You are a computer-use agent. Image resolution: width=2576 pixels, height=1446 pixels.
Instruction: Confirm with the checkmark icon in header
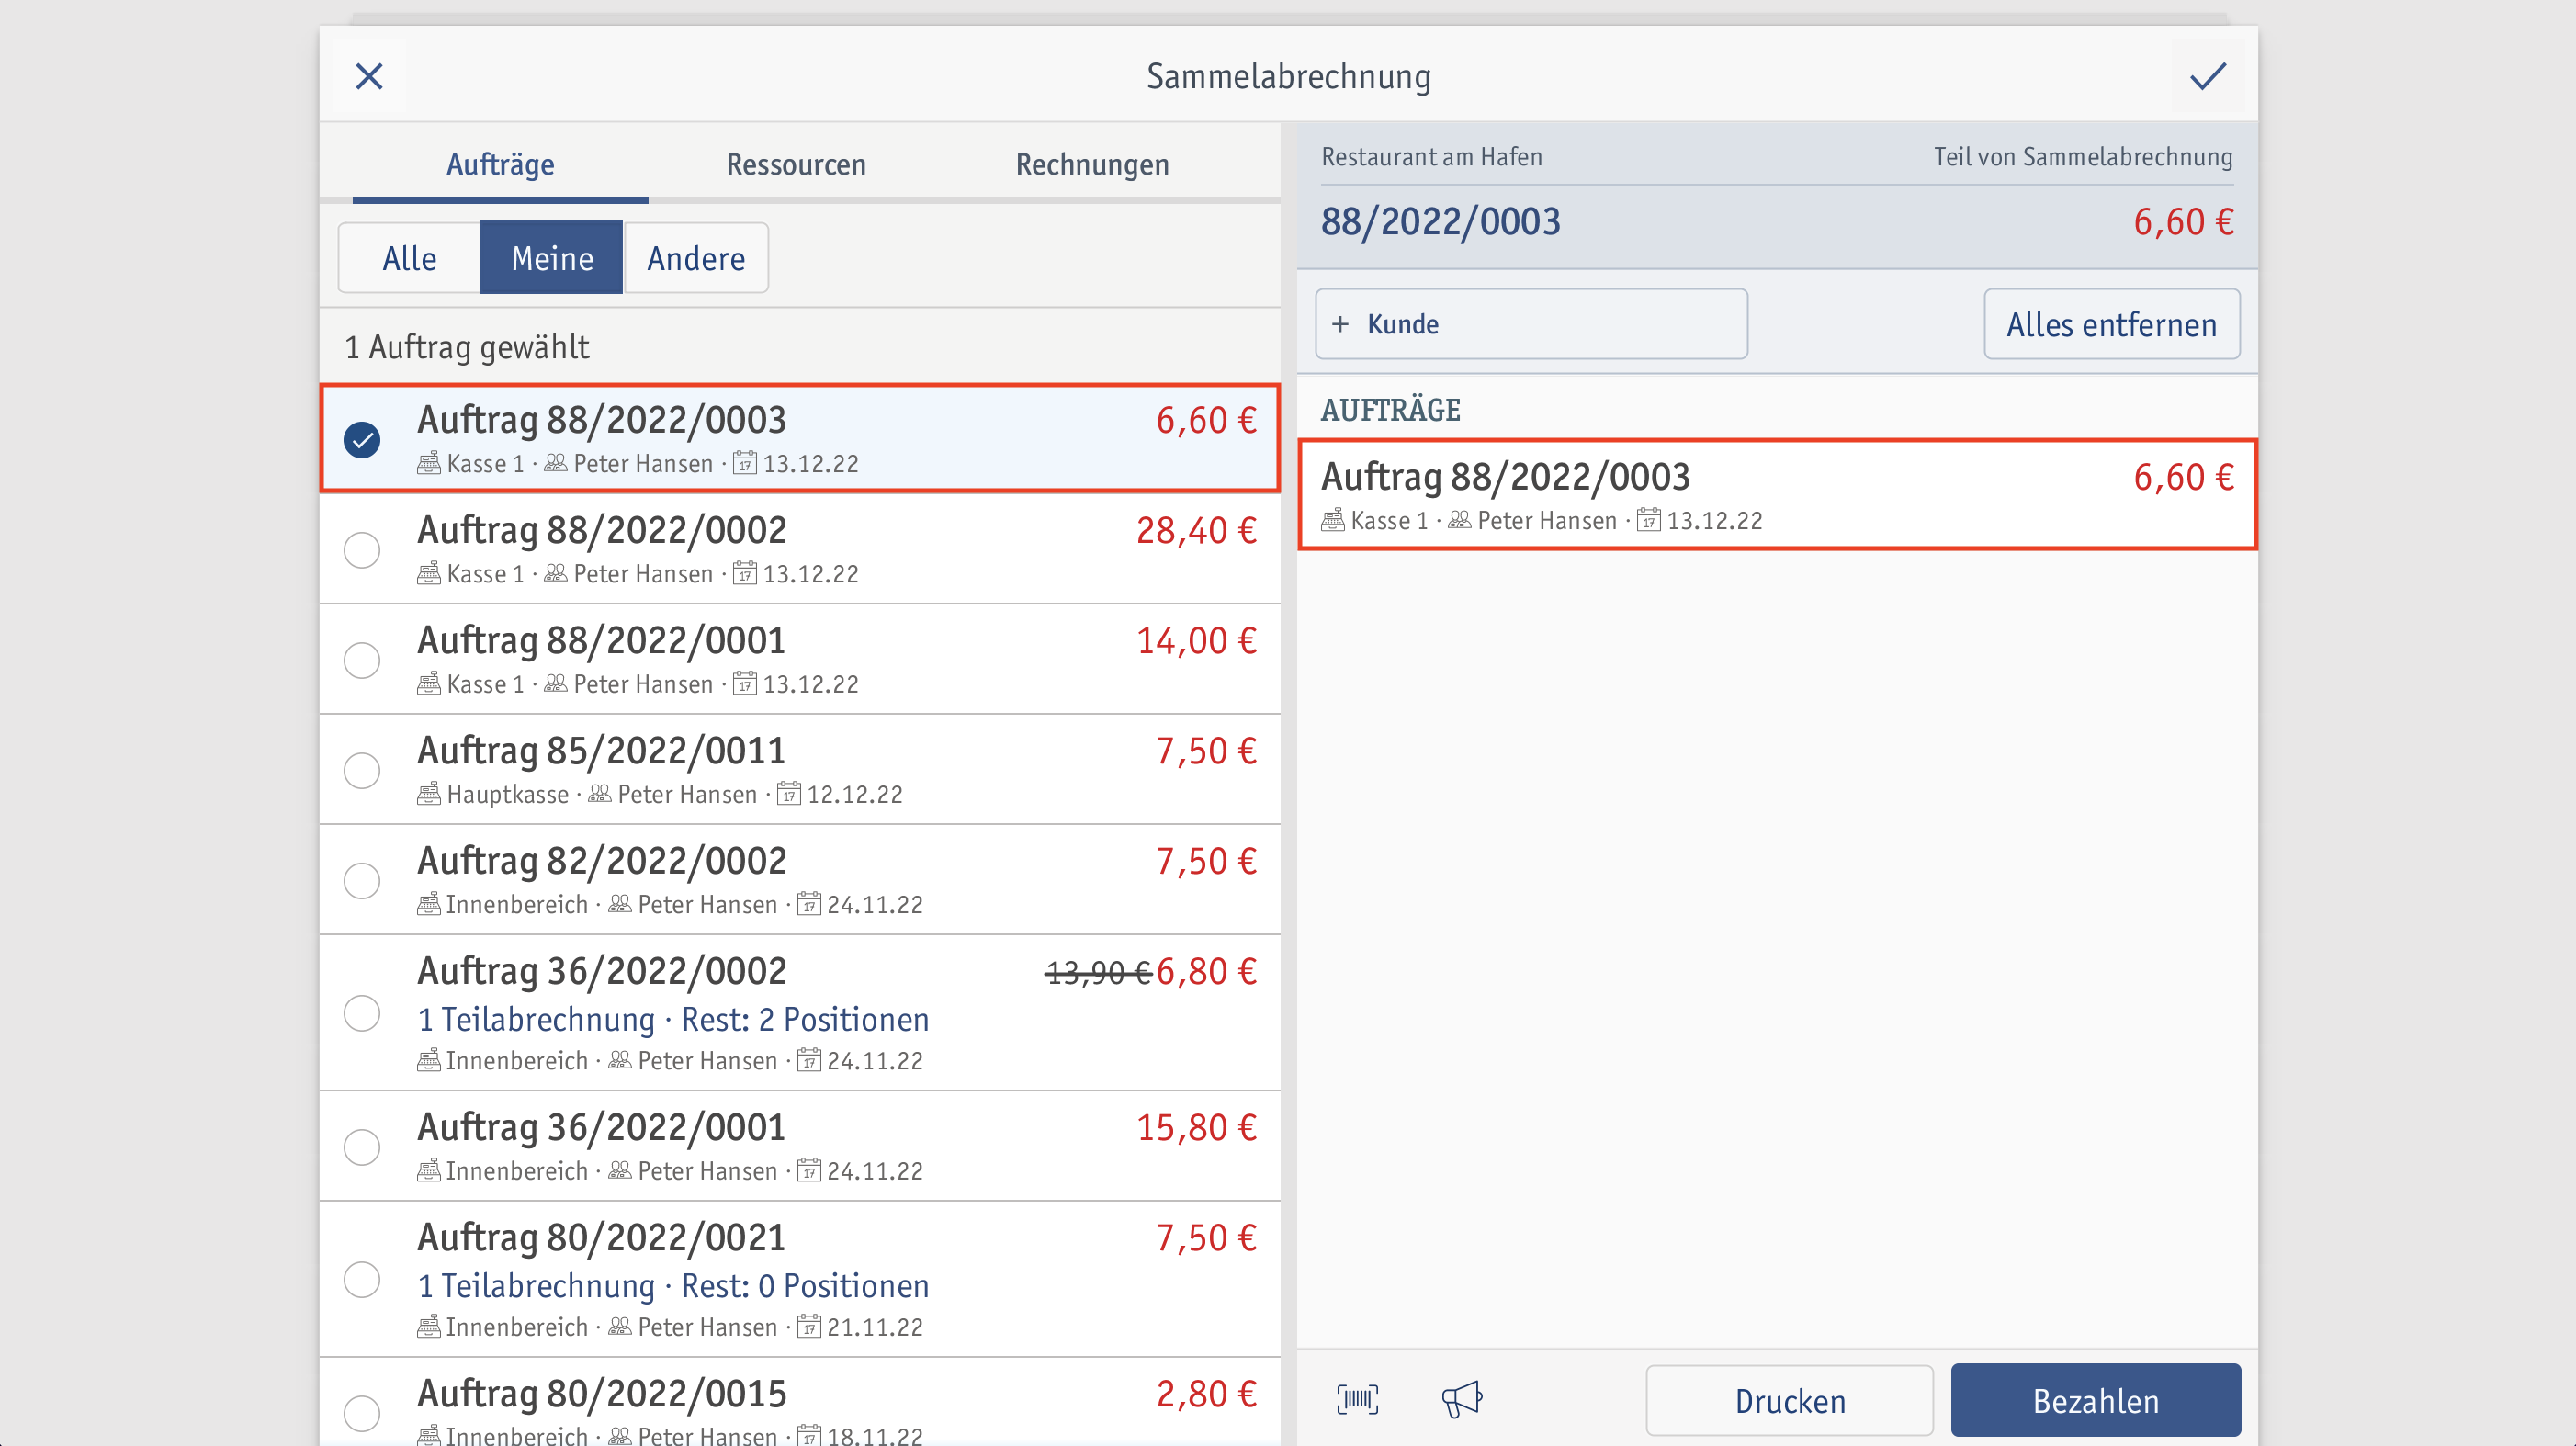tap(2207, 76)
